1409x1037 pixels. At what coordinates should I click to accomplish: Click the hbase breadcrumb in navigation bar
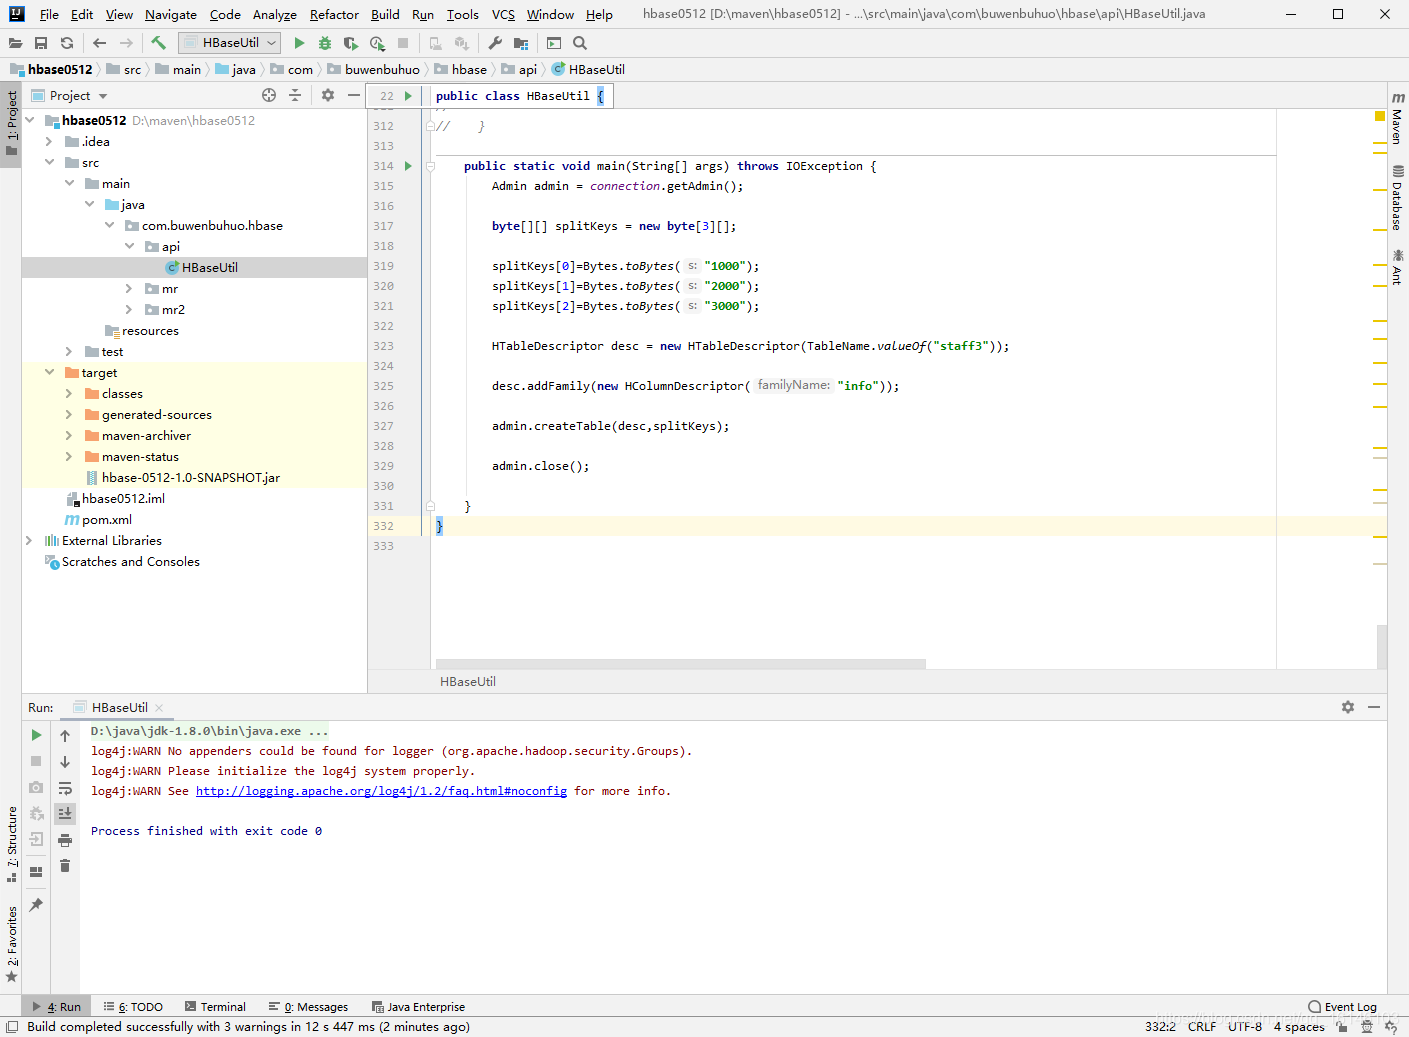[460, 69]
